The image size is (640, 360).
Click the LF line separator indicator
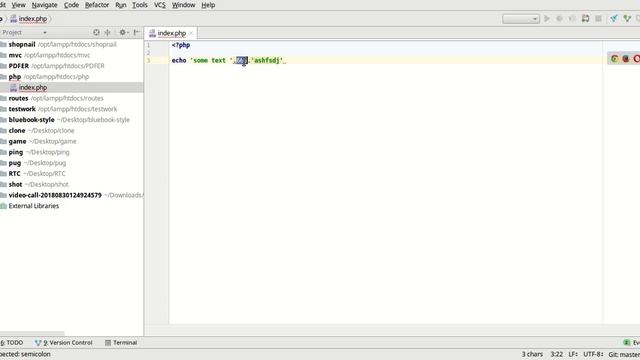(573, 354)
